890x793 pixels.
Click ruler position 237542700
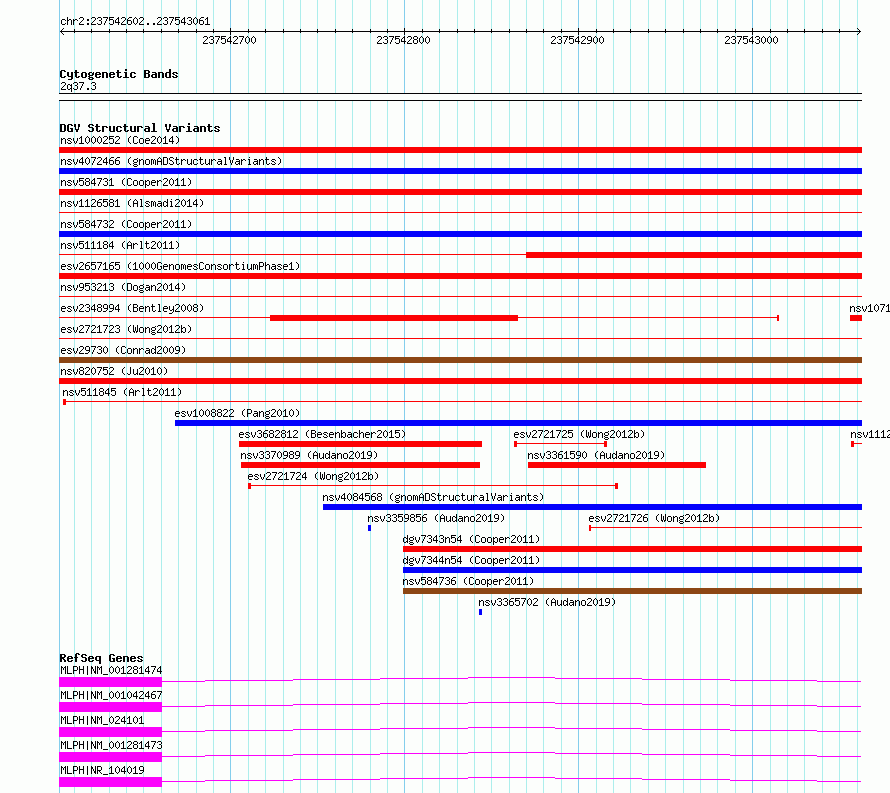[229, 40]
